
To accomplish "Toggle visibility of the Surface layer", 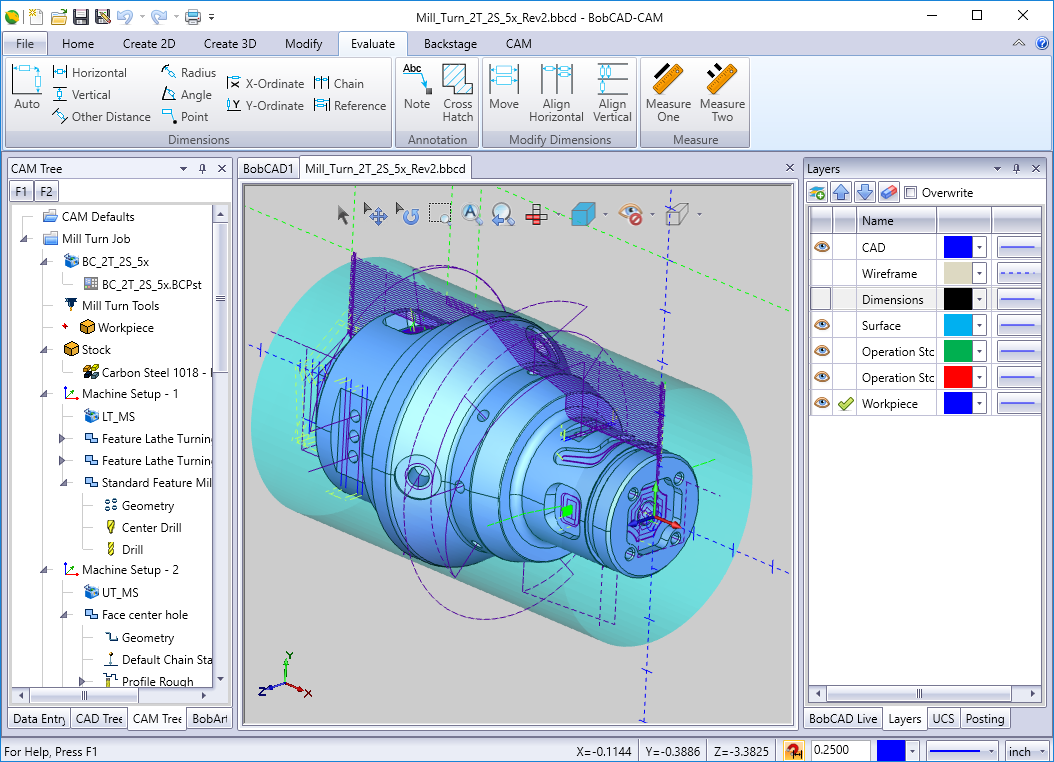I will 821,325.
